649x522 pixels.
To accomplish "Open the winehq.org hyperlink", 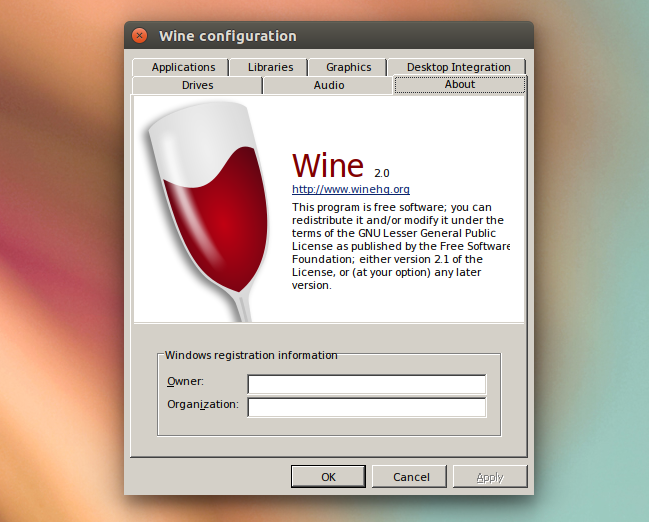I will 350,189.
